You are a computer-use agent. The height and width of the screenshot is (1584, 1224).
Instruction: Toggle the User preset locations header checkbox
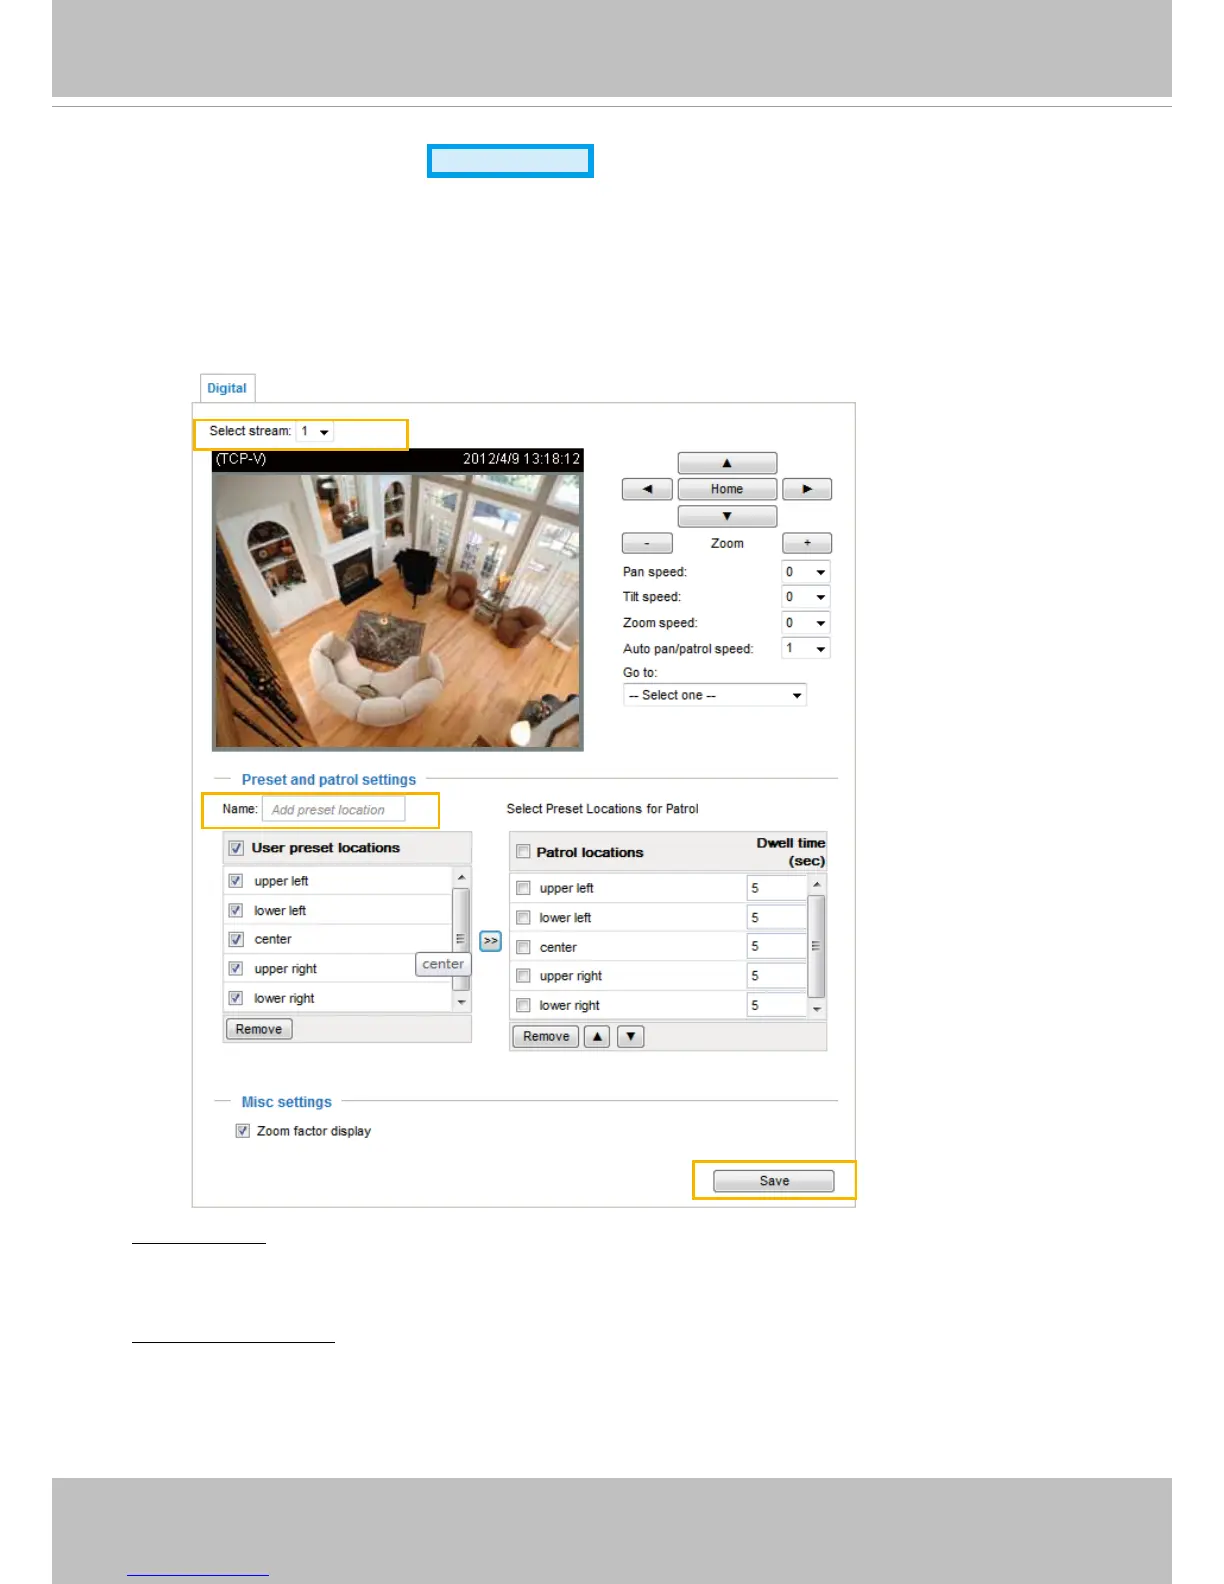[237, 848]
